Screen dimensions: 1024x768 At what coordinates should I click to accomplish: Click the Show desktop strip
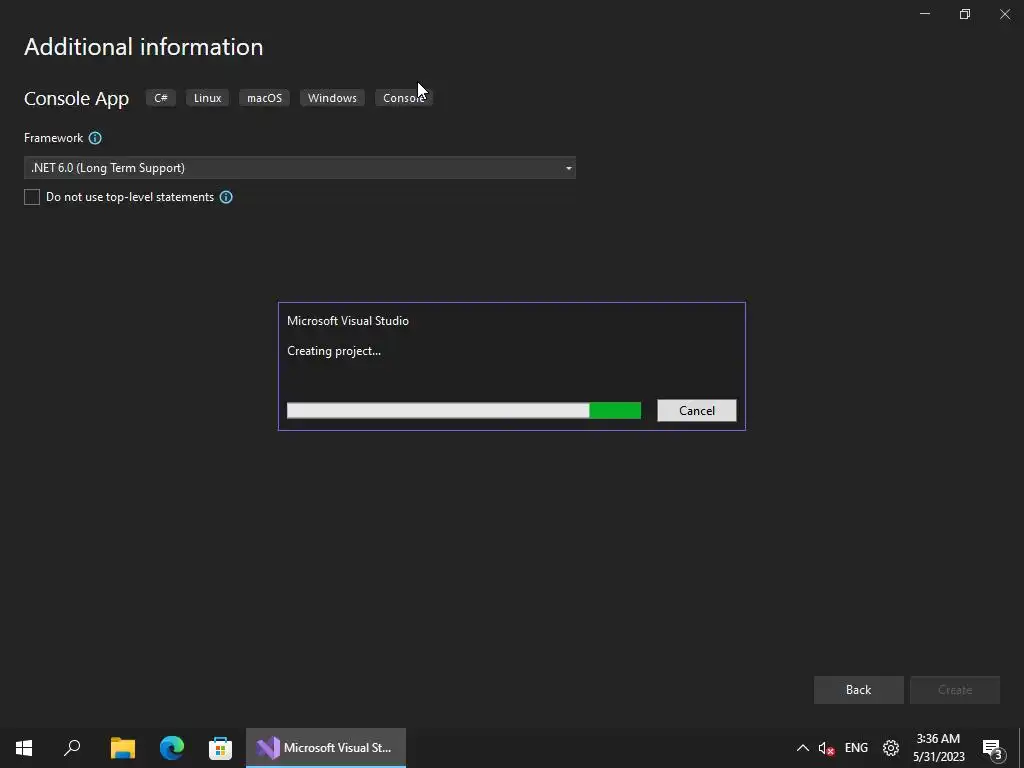[x=1021, y=748]
